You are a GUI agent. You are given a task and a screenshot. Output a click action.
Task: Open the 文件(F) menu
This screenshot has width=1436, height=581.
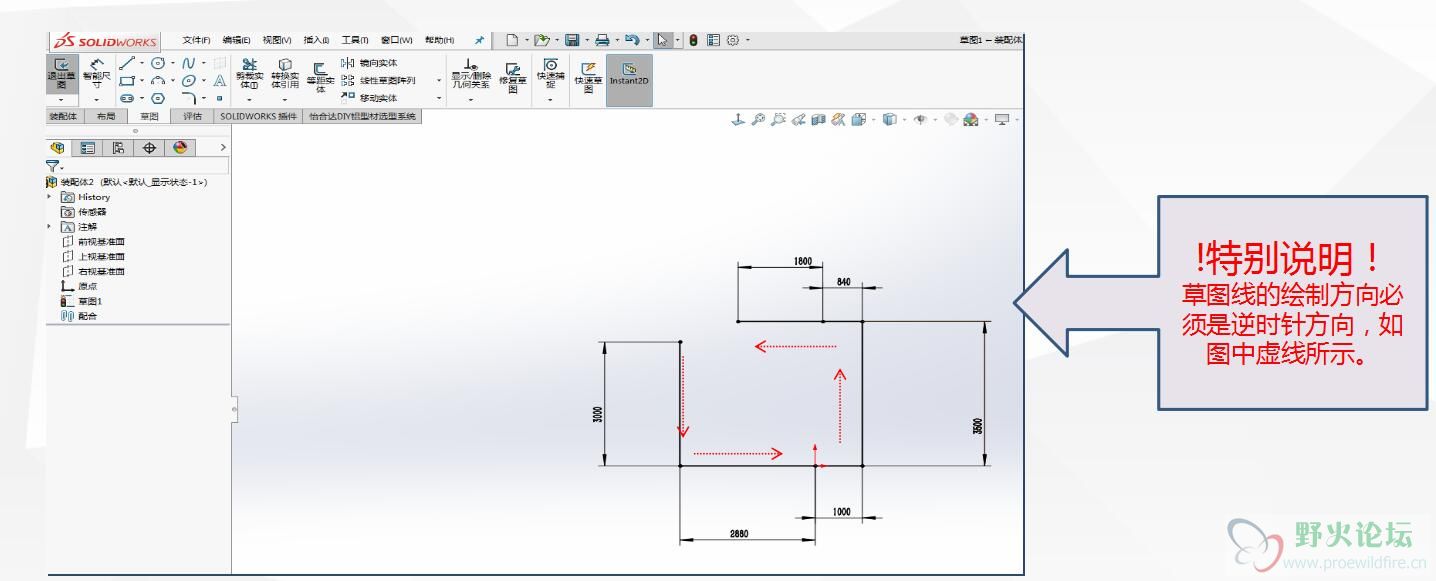coord(197,40)
